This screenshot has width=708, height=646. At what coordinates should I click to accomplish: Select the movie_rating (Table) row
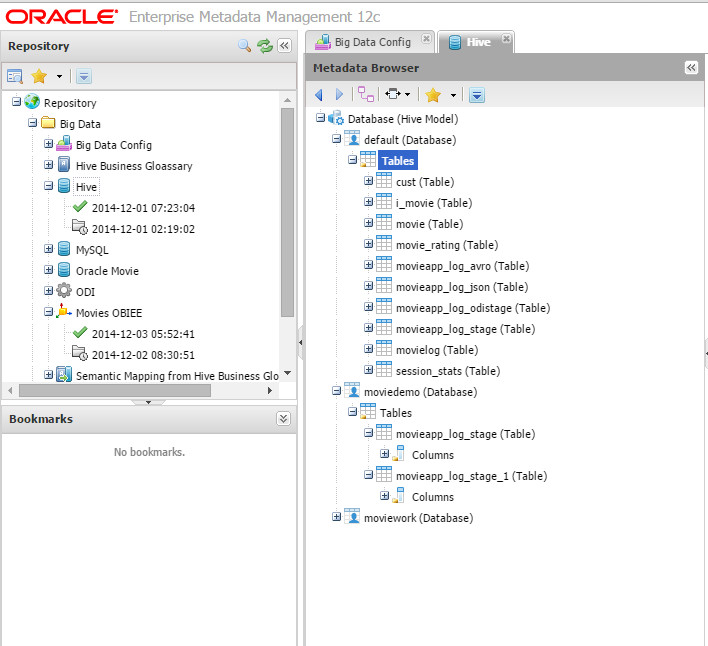click(447, 245)
